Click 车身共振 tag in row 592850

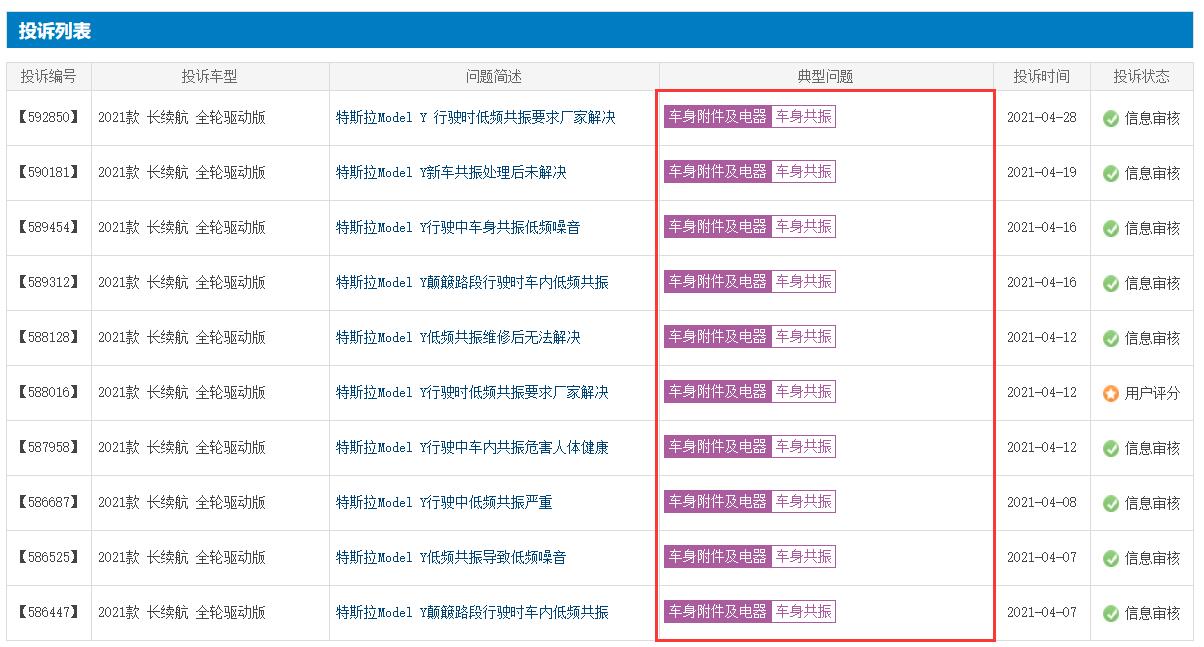(x=803, y=117)
